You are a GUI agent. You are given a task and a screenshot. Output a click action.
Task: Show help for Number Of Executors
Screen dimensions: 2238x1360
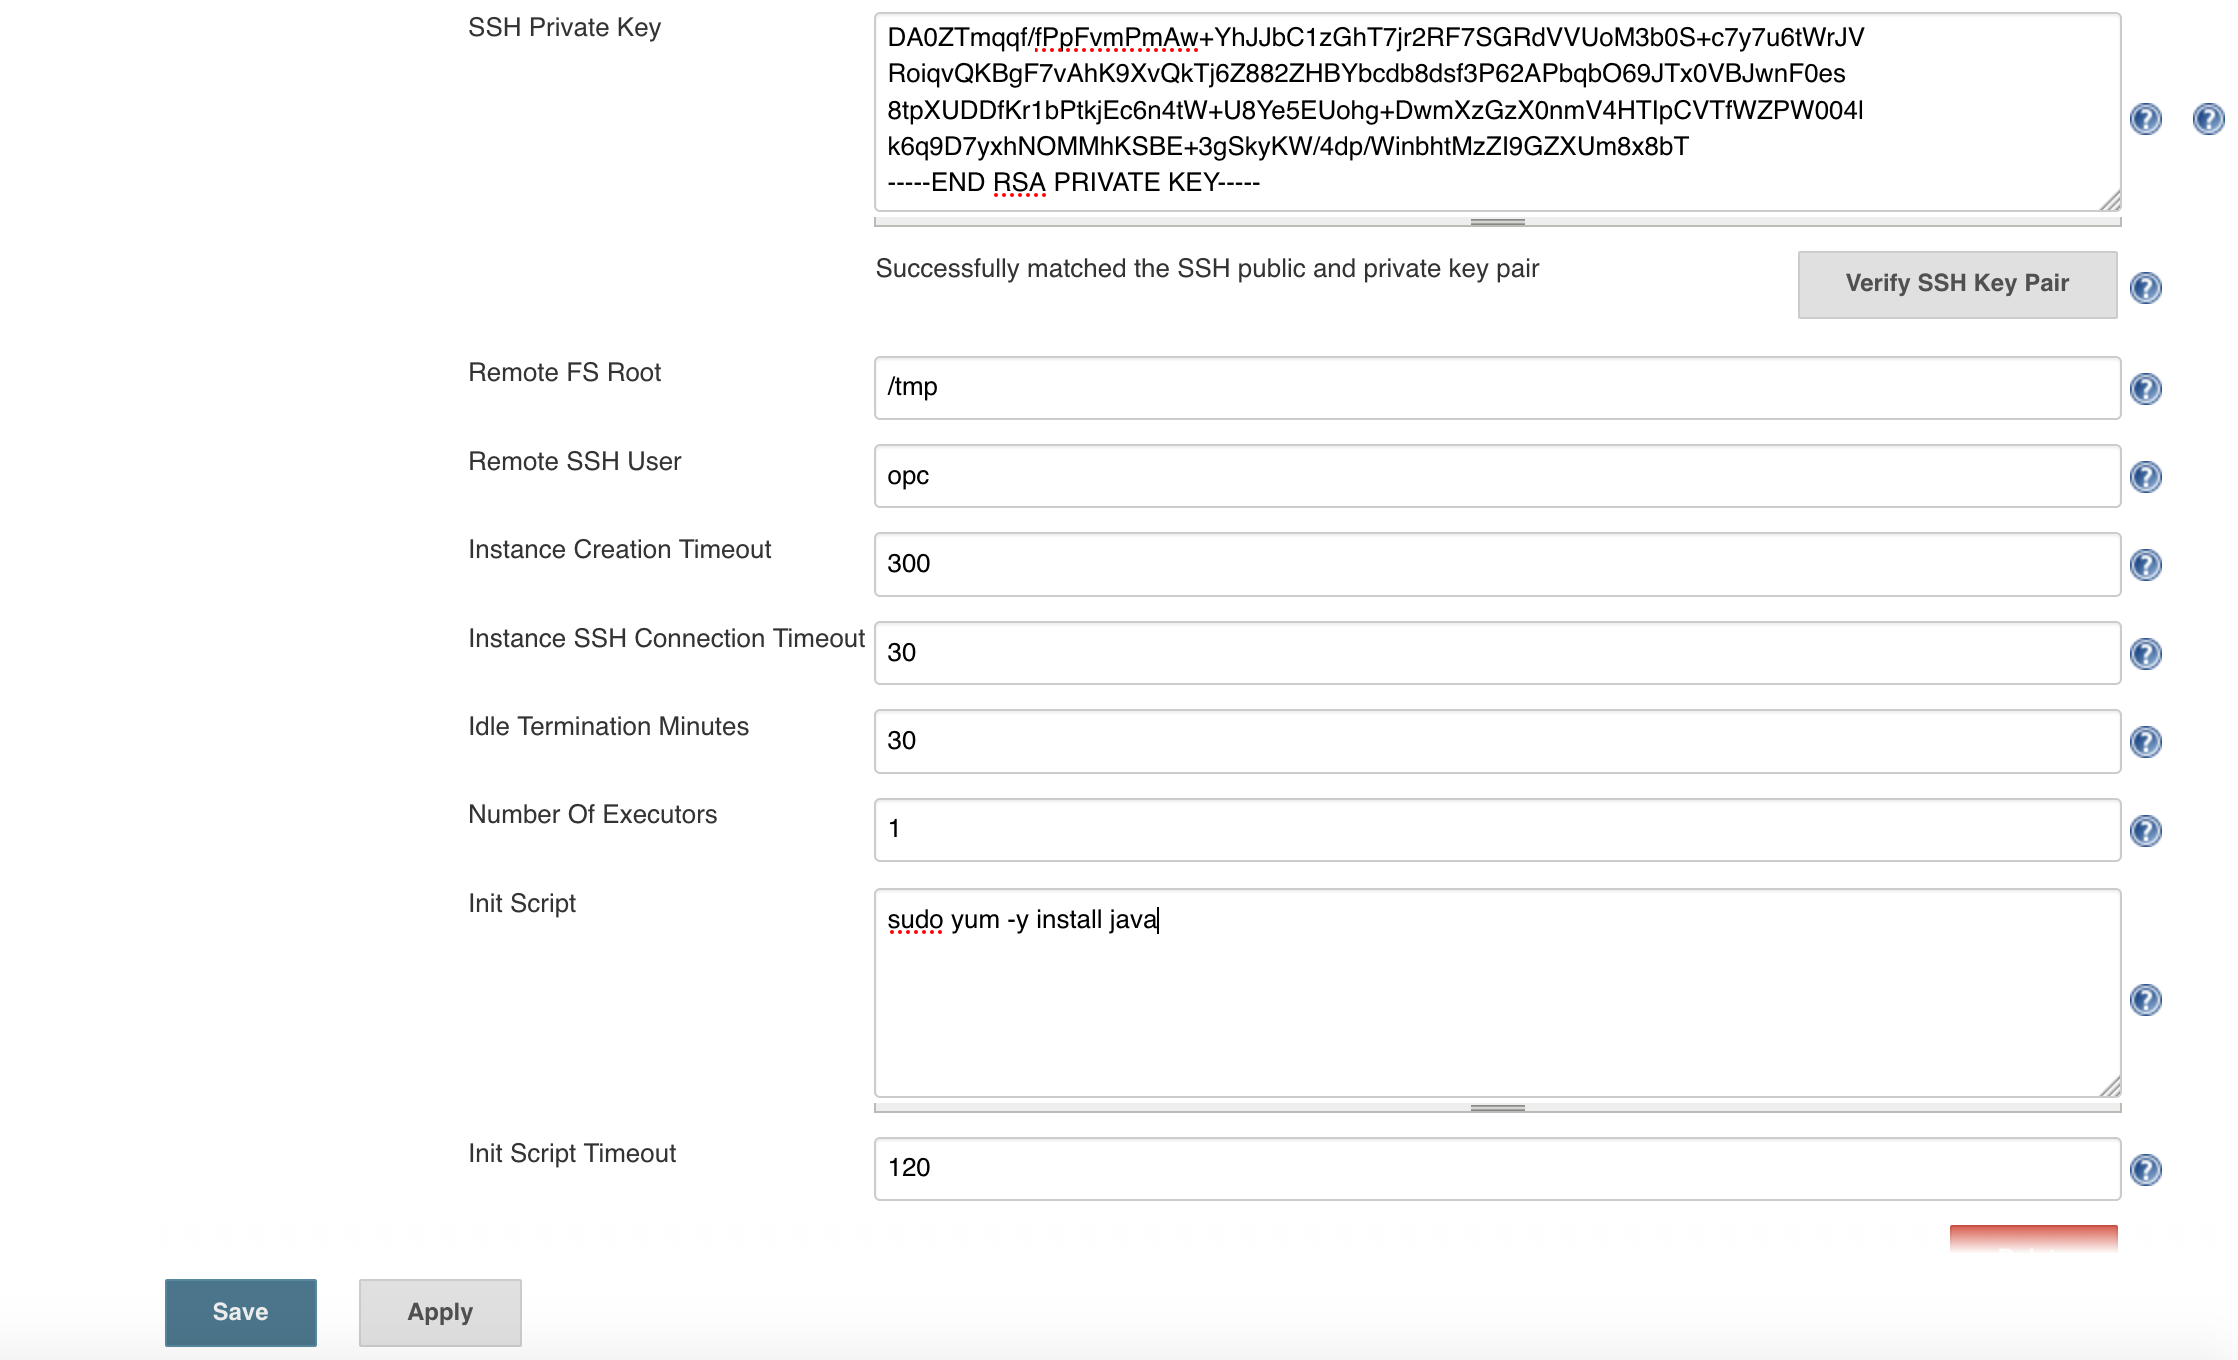(x=2146, y=831)
